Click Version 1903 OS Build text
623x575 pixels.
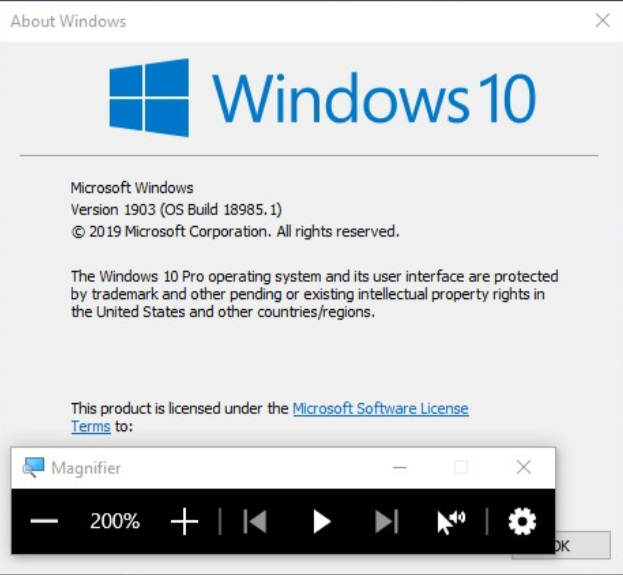point(176,209)
